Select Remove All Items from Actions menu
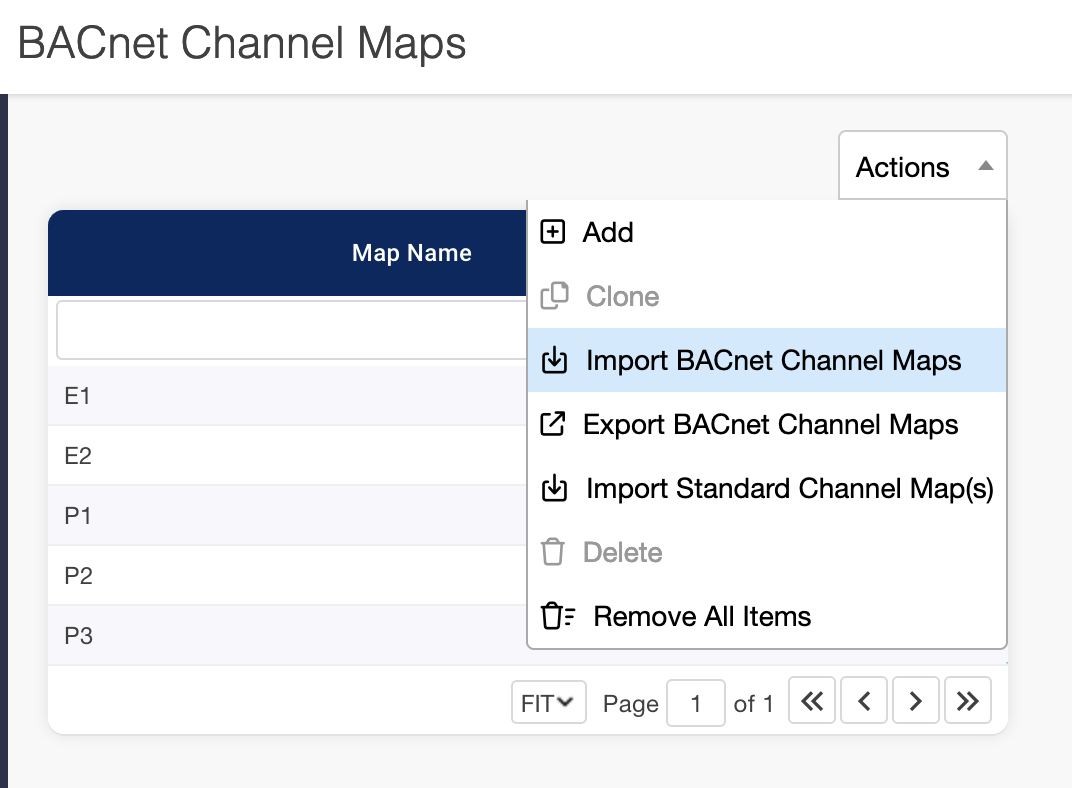 (x=702, y=617)
